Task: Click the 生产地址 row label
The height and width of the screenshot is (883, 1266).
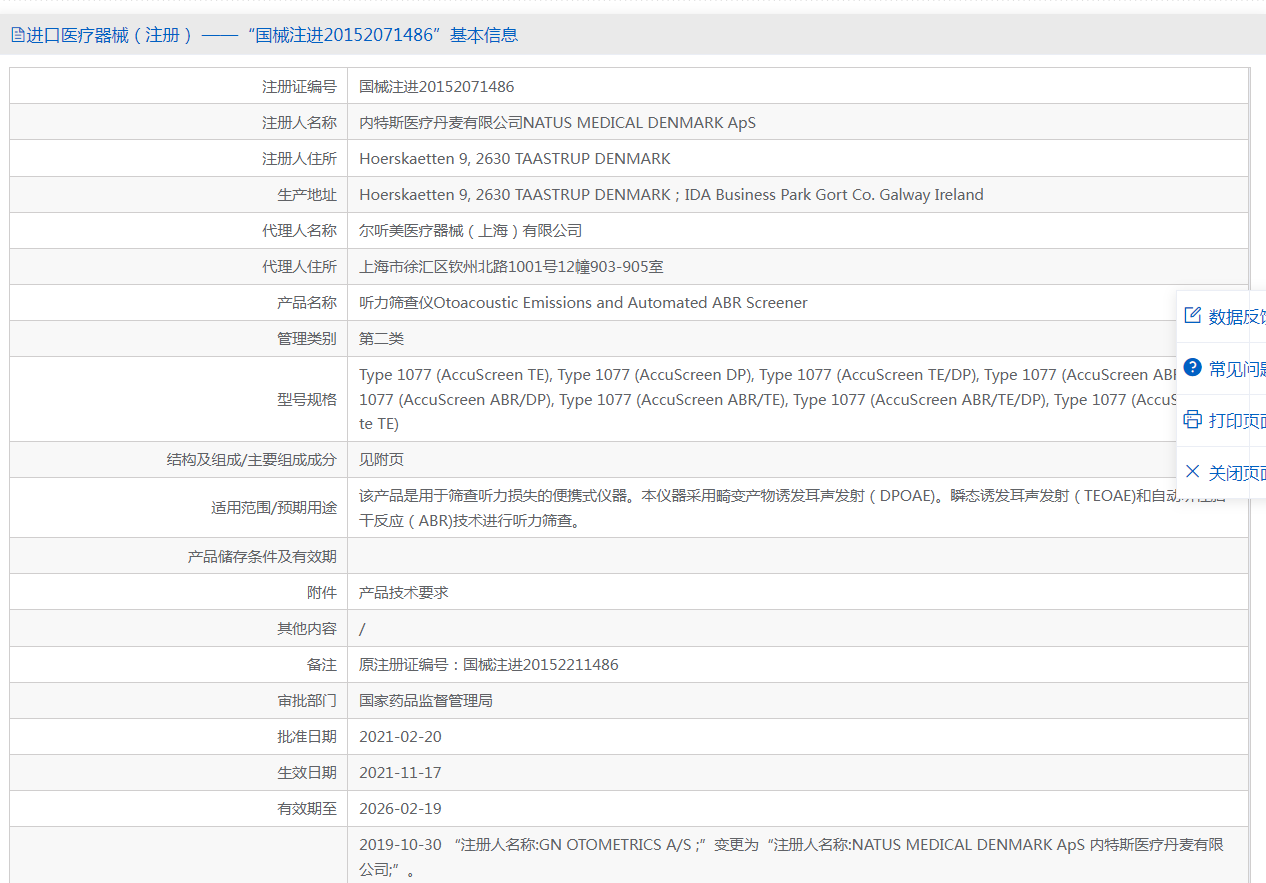Action: (307, 195)
